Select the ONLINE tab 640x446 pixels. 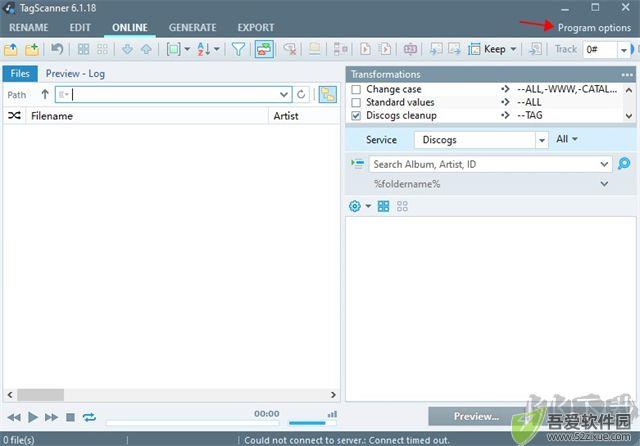[130, 27]
